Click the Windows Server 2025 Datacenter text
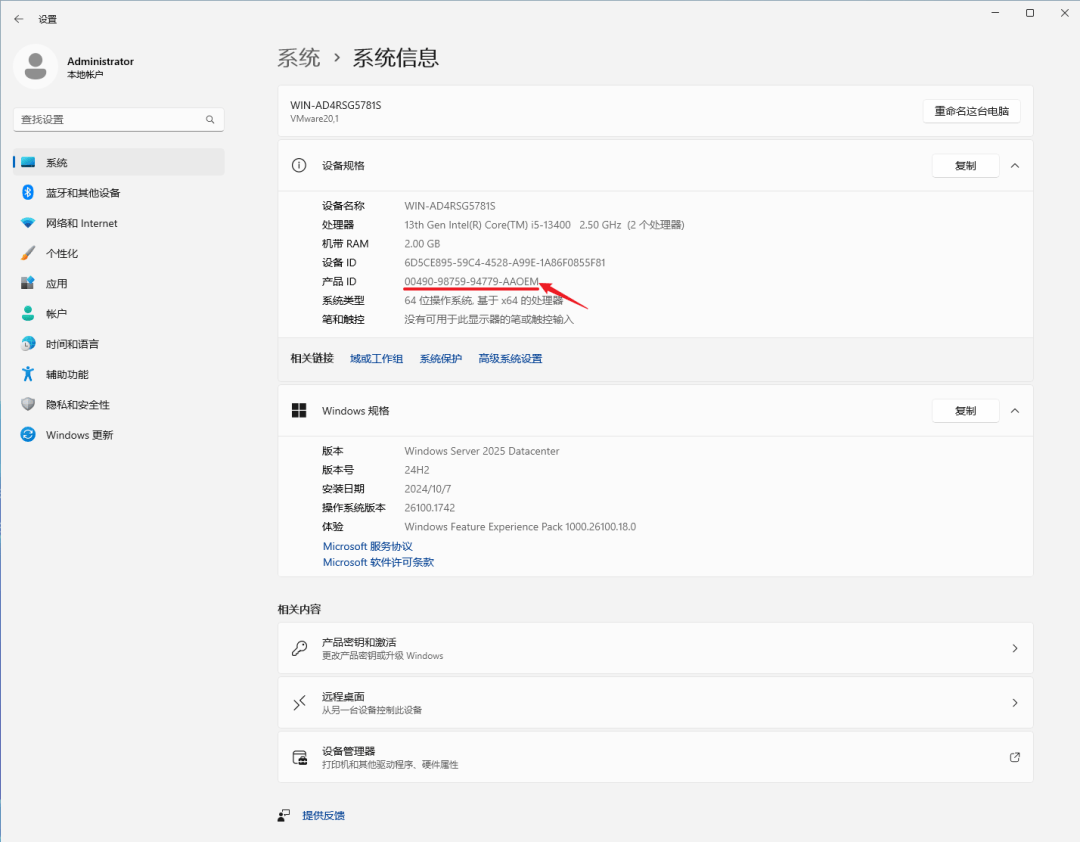 (x=481, y=451)
